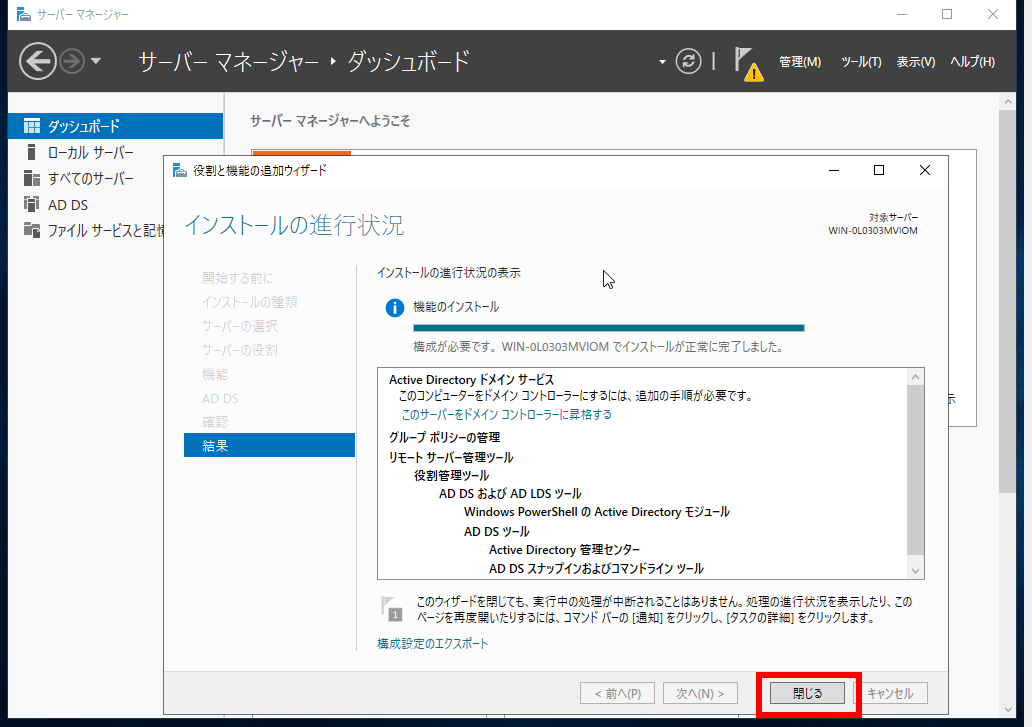Open navigation history dropdown arrow
The height and width of the screenshot is (727, 1032).
pyautogui.click(x=96, y=61)
